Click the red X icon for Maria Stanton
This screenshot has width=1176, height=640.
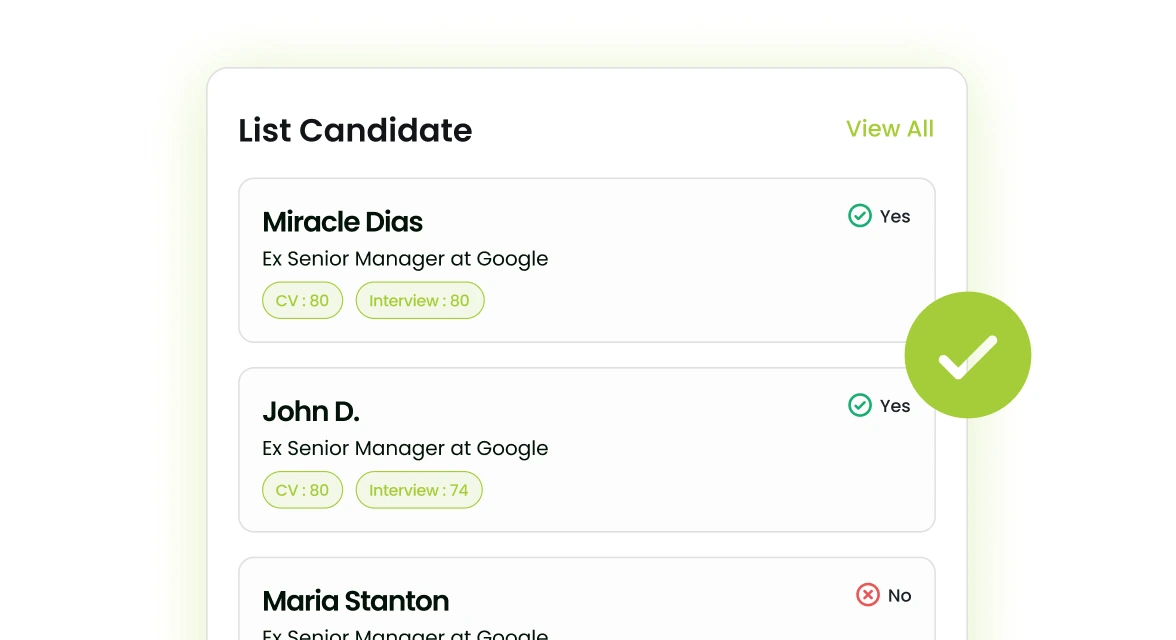(867, 595)
